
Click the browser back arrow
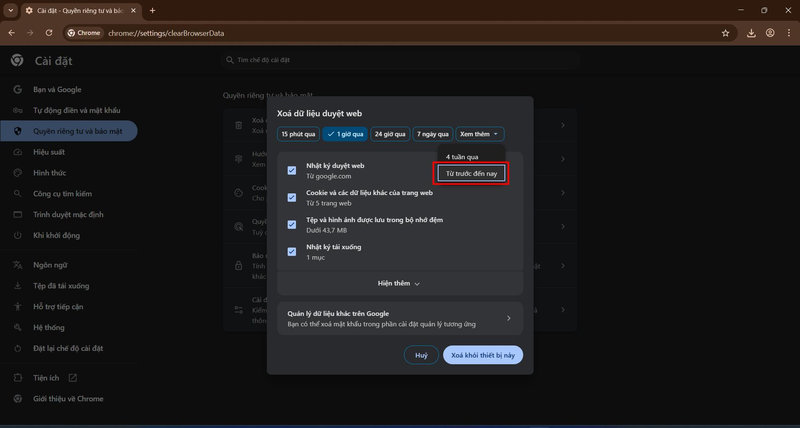[11, 33]
